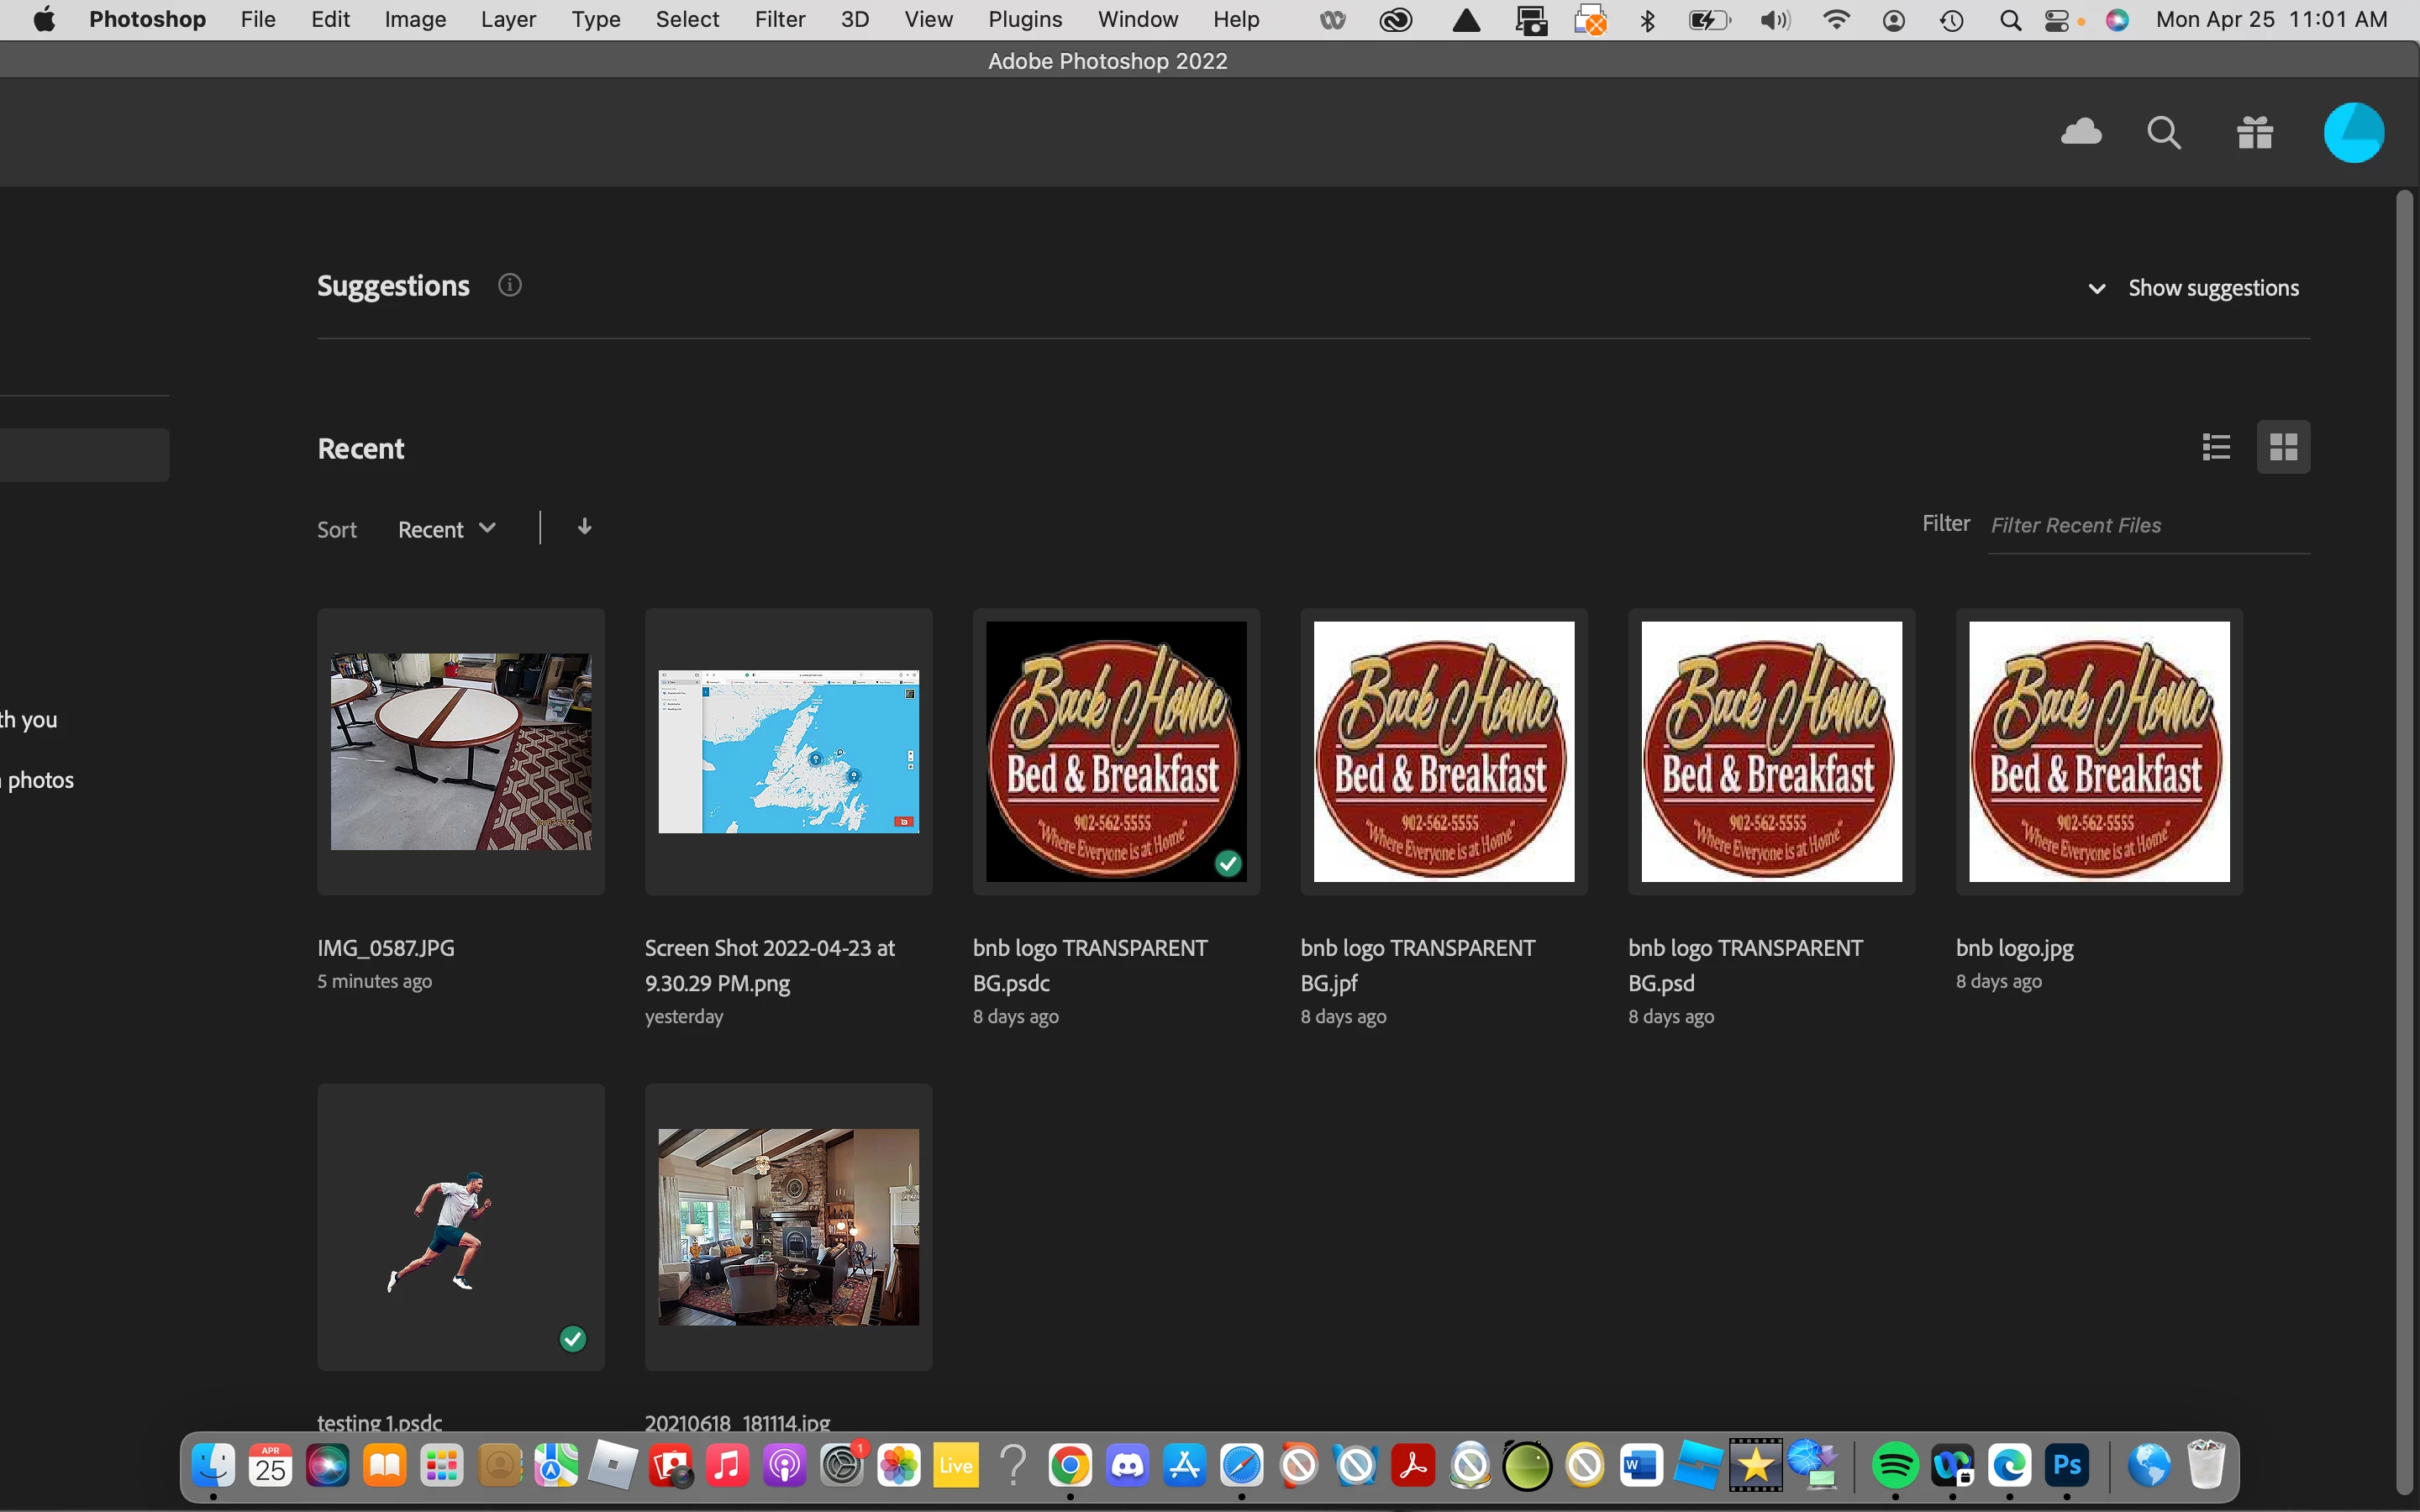Click the search magnifier in the Home header

(2163, 132)
